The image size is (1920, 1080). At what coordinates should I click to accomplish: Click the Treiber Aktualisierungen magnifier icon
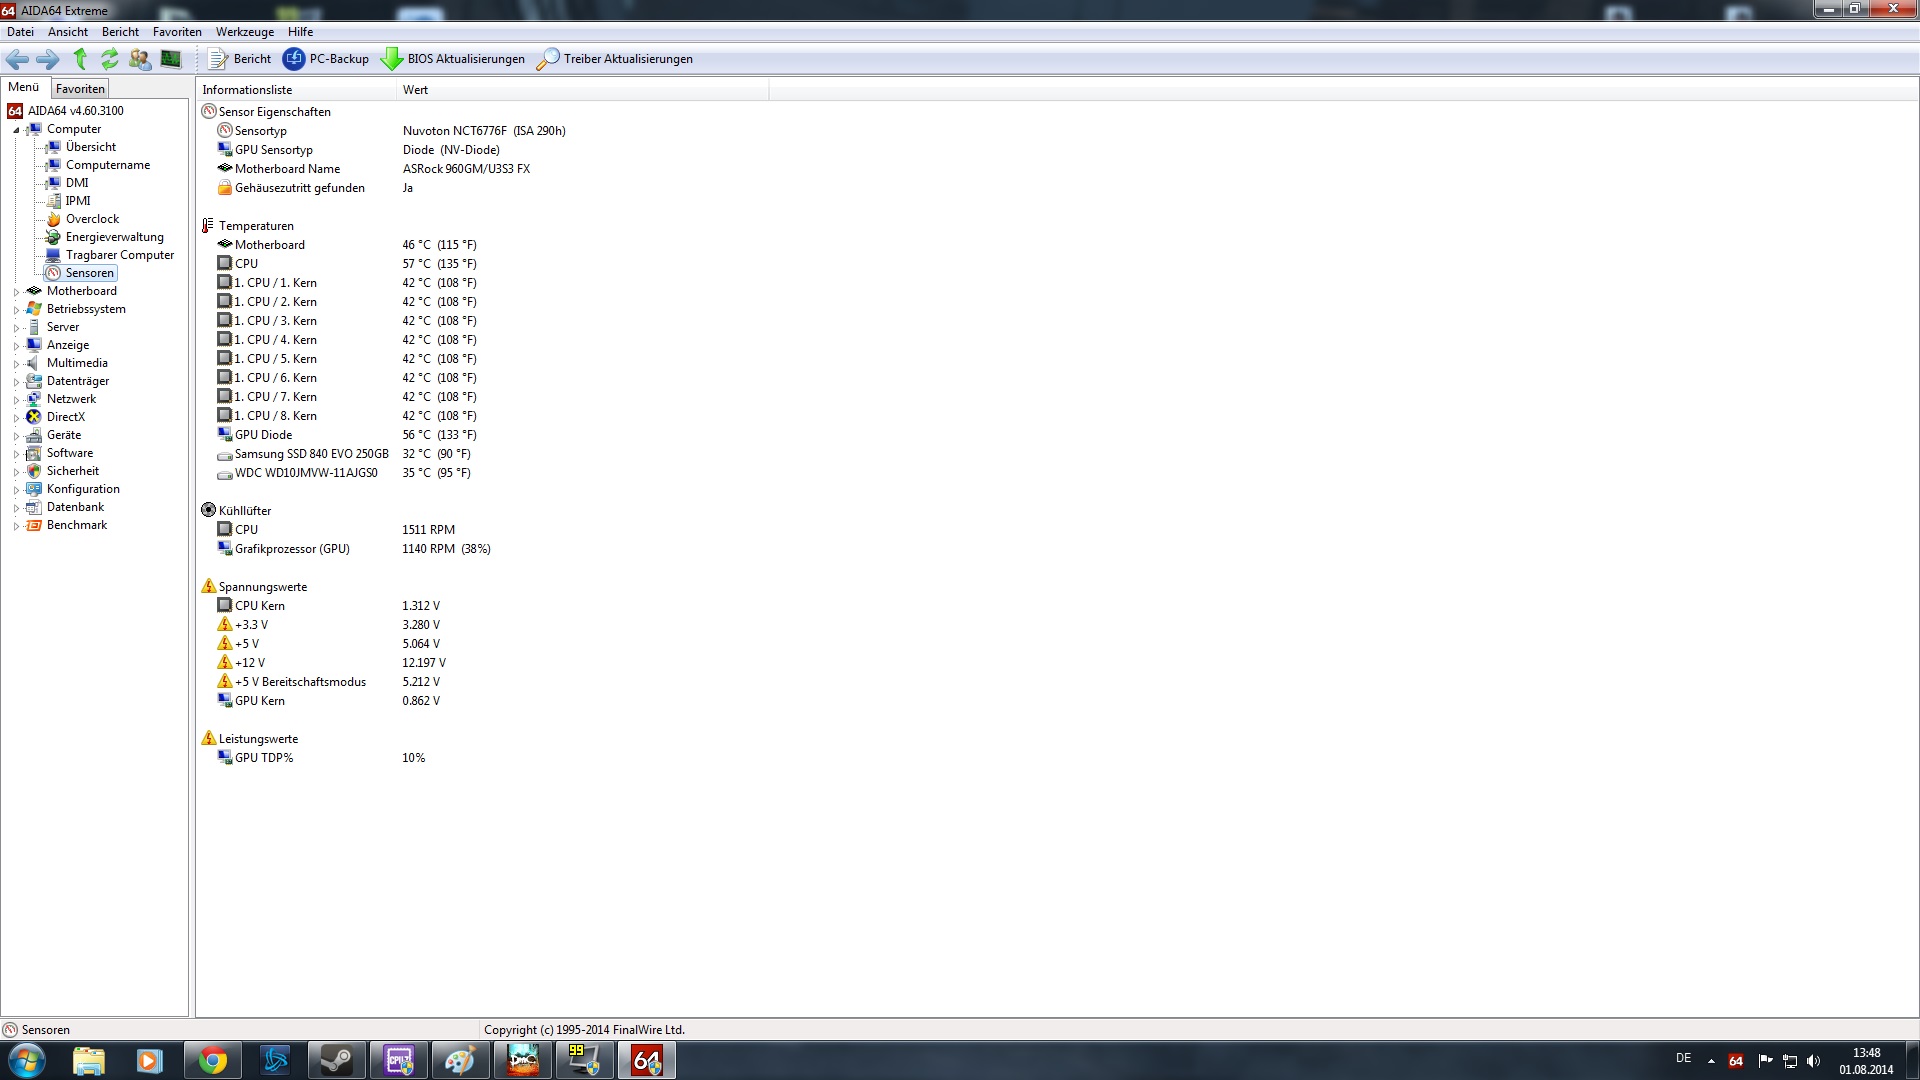click(x=547, y=59)
